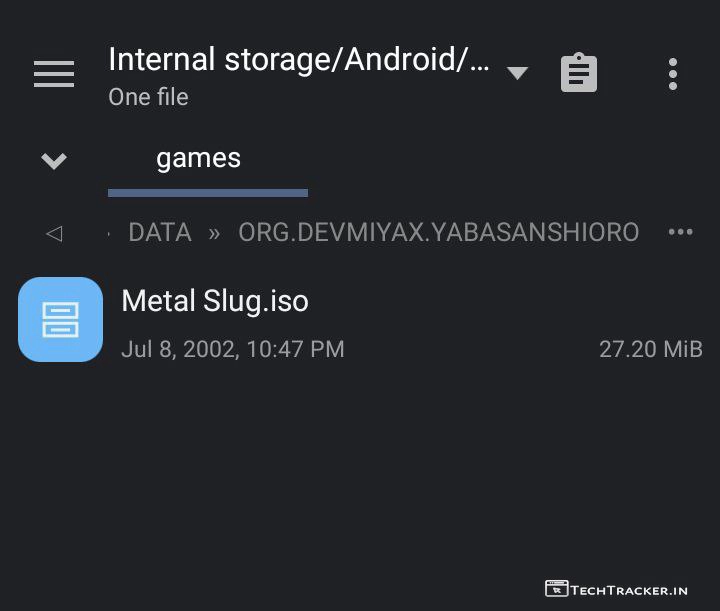The image size is (720, 611).
Task: Open ORG.DEVMIYAX.YABASANSHIORO breadcrumb folder
Action: click(x=438, y=233)
